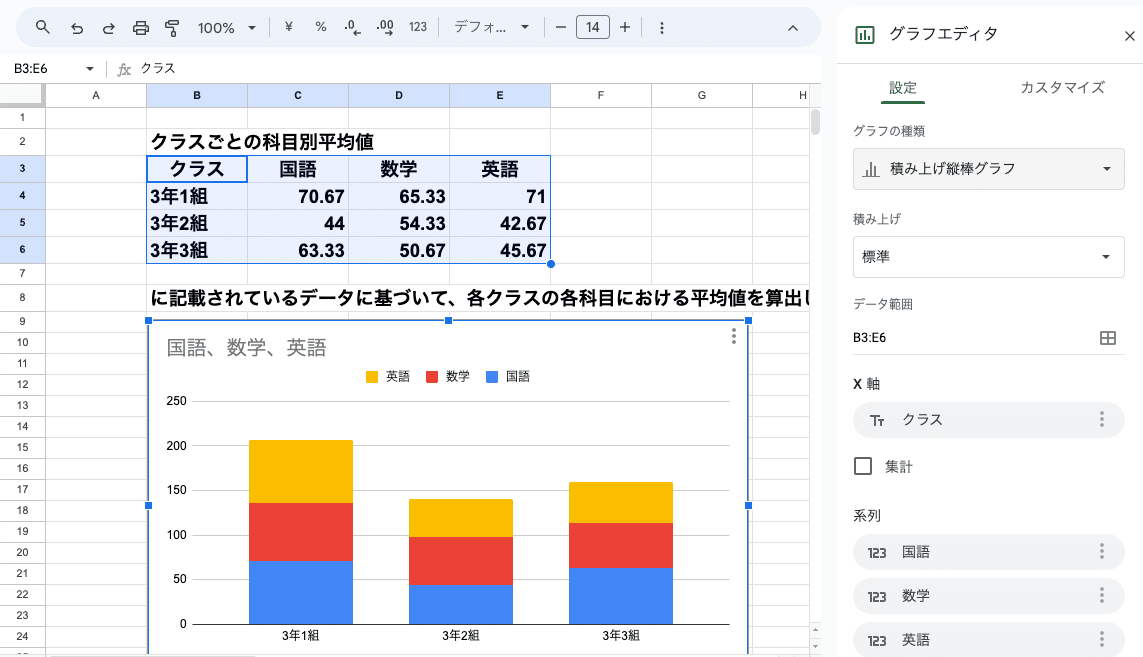
Task: Open the 積み上げ 標準 dropdown
Action: tap(988, 257)
